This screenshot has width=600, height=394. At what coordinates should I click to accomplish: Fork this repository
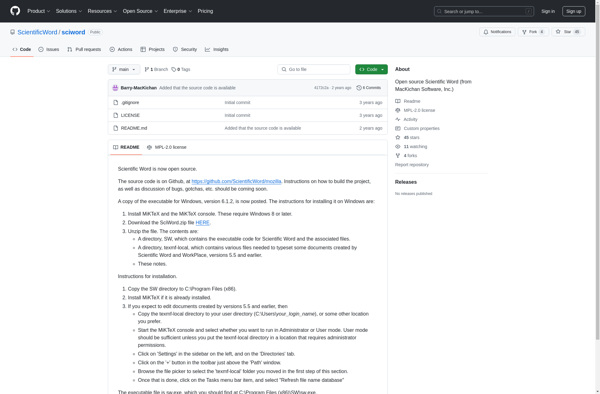click(533, 32)
